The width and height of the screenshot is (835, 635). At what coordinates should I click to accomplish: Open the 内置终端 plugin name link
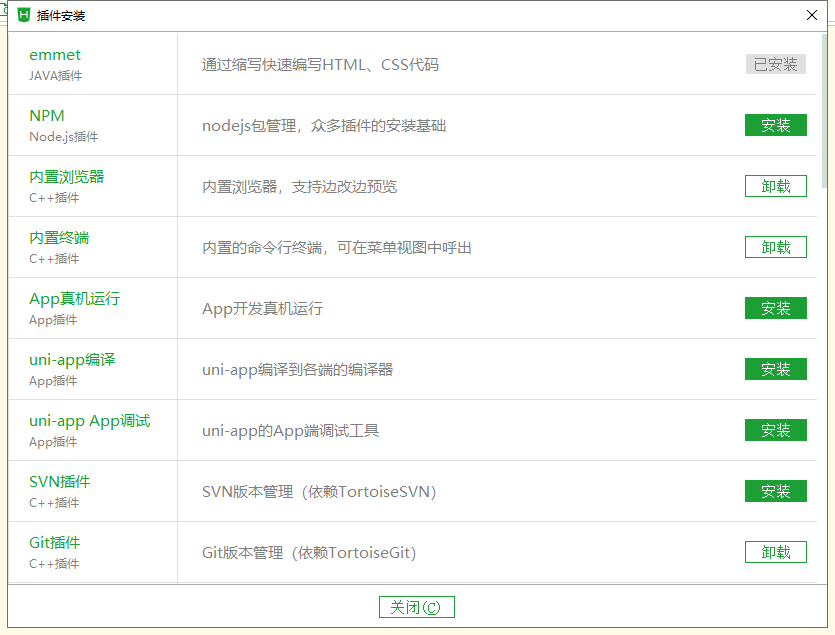click(x=59, y=238)
